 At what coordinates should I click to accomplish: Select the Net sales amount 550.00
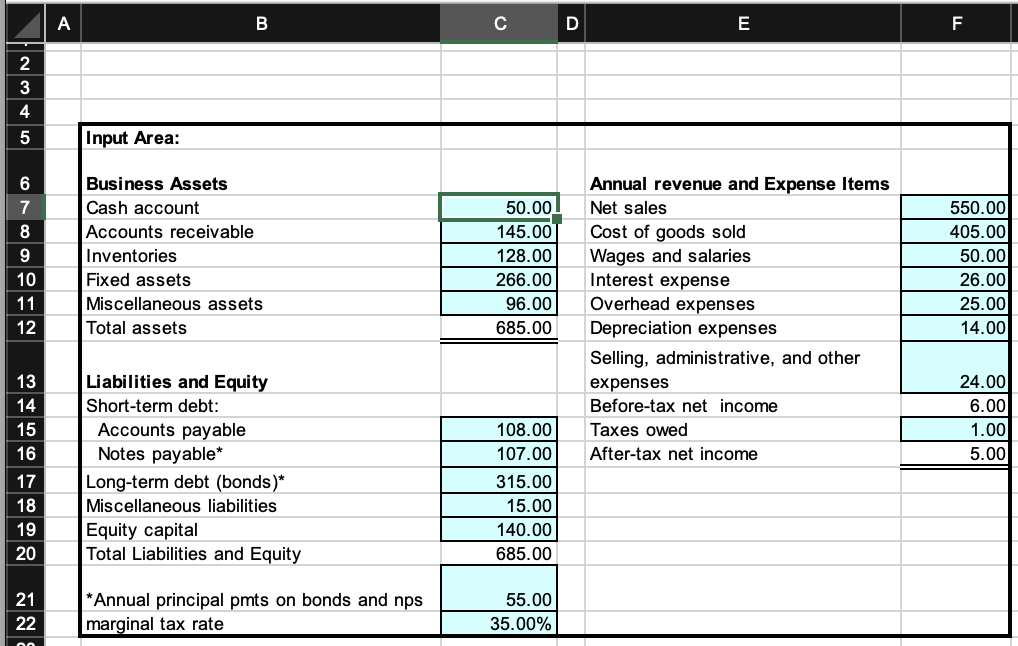954,208
